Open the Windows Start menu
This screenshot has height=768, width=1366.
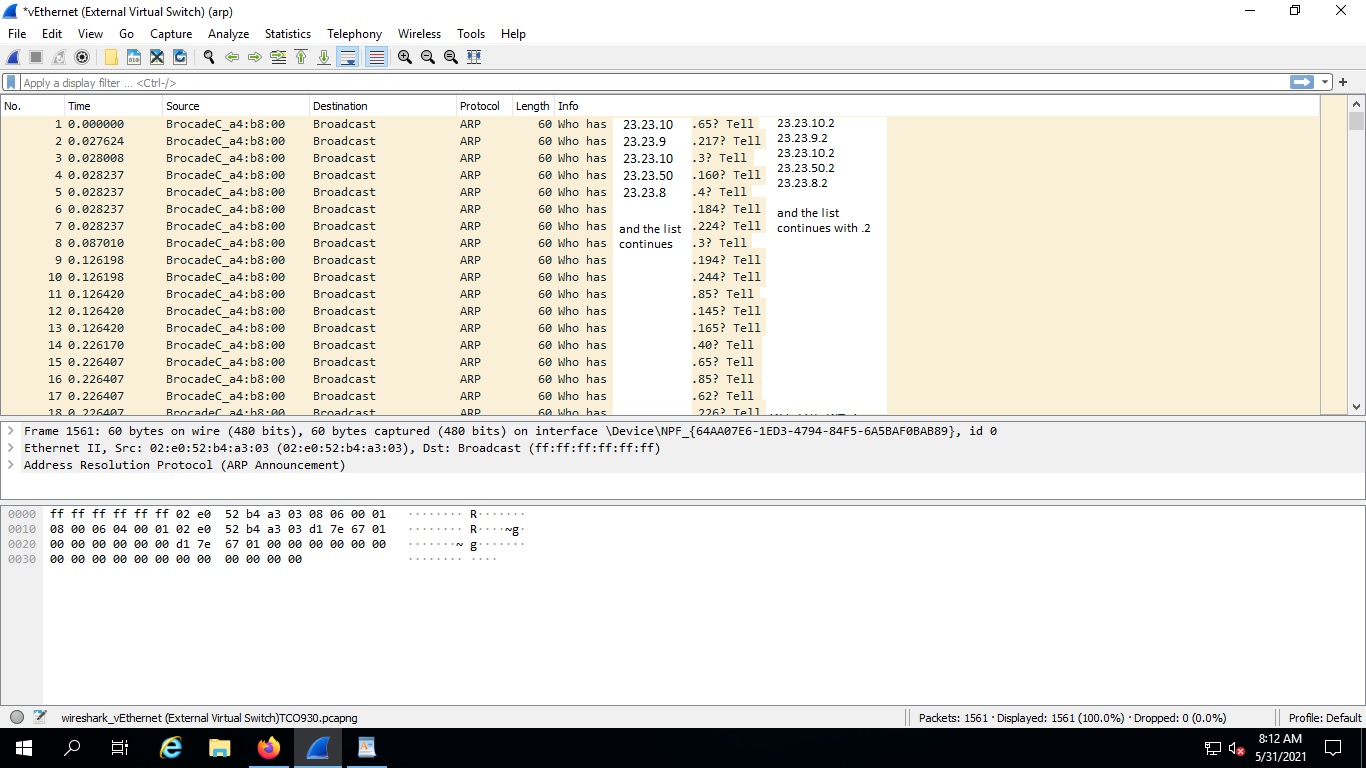(x=24, y=748)
